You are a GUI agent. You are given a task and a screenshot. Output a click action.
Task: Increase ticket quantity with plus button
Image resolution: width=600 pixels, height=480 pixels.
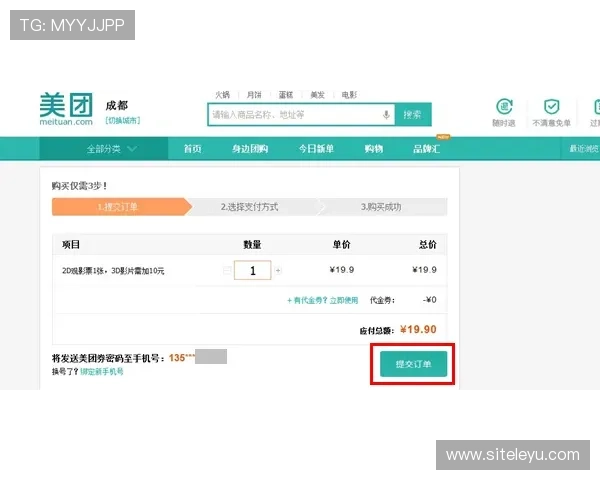pyautogui.click(x=278, y=271)
